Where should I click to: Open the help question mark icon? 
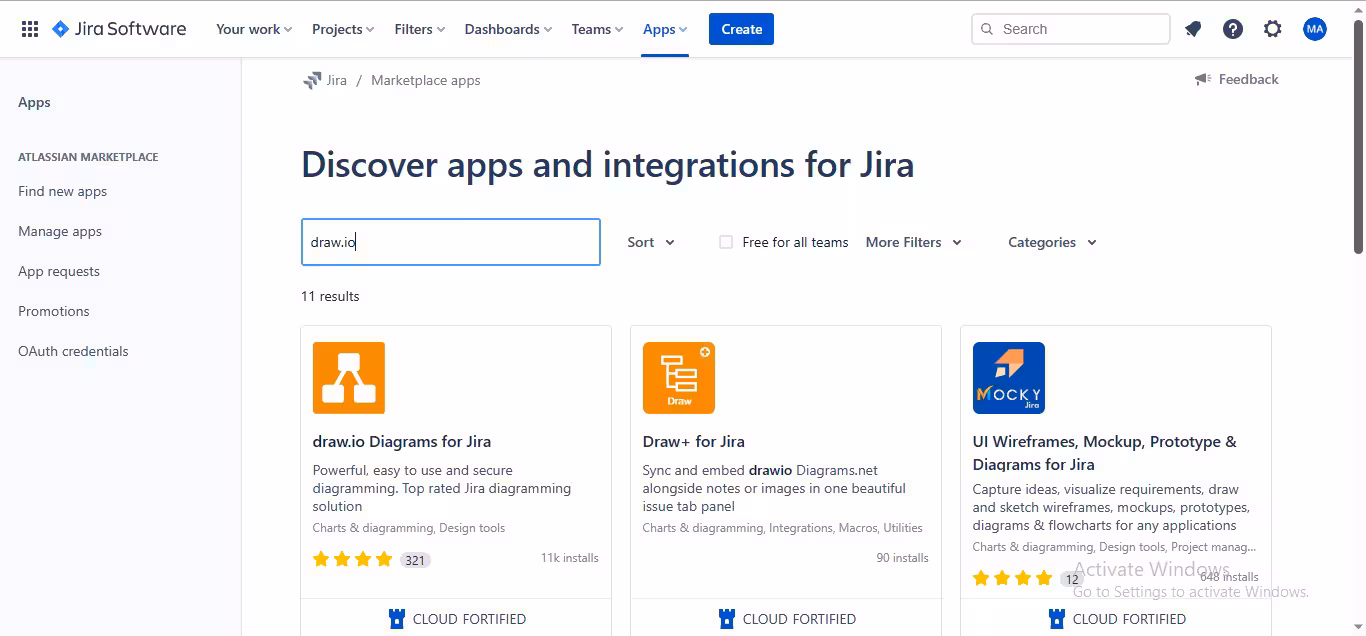pyautogui.click(x=1233, y=29)
